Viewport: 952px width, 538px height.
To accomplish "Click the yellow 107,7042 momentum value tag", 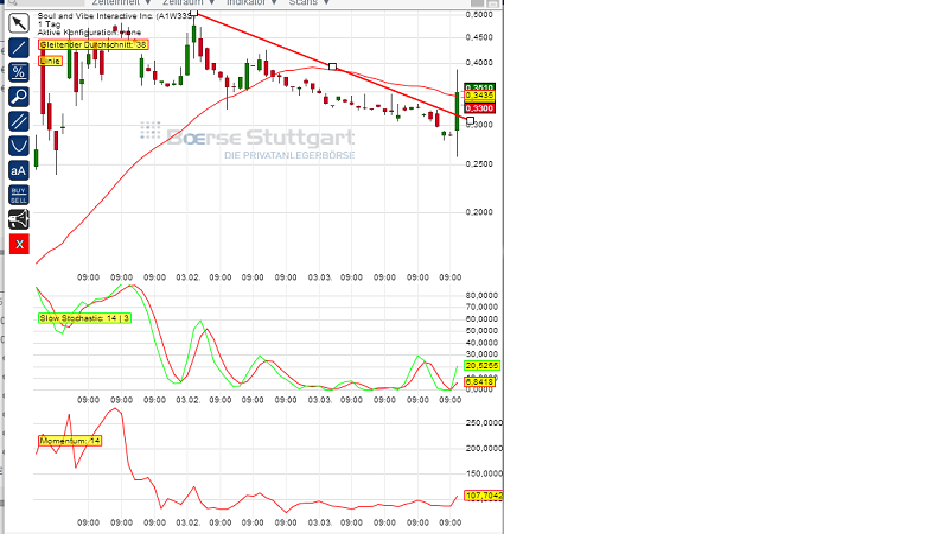I will tap(484, 495).
